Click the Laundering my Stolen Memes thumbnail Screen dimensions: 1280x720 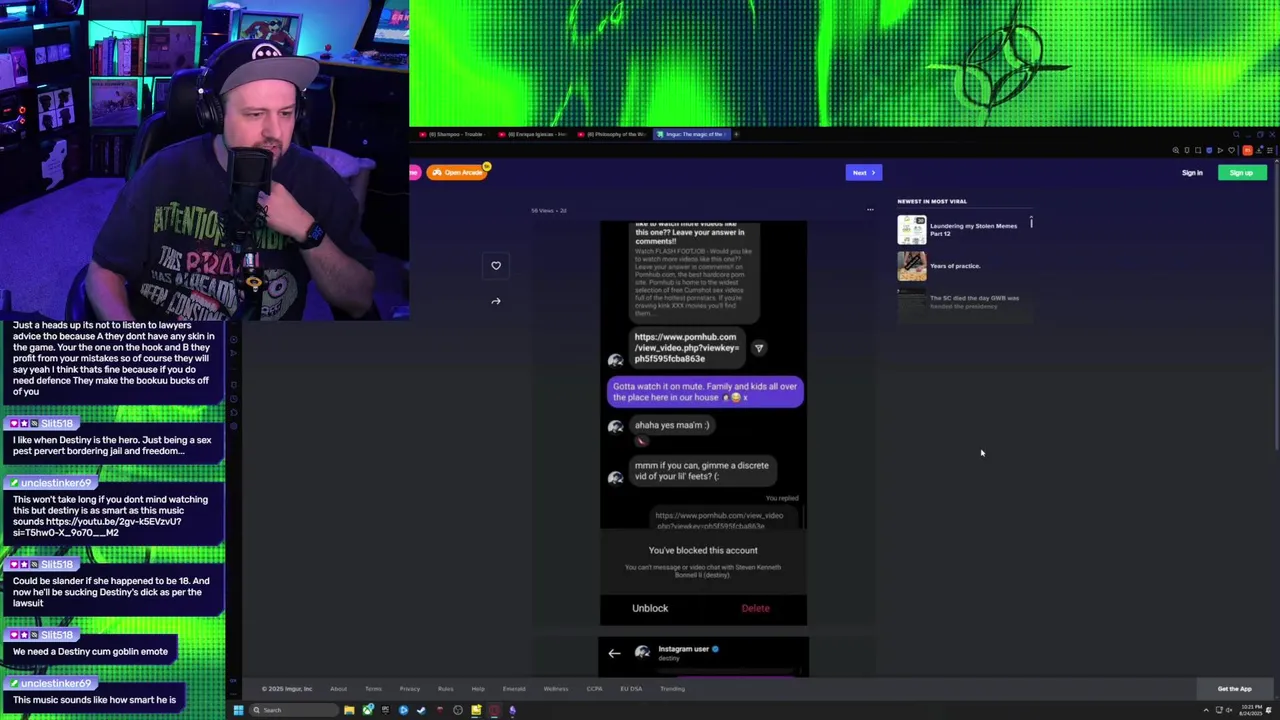coord(911,230)
